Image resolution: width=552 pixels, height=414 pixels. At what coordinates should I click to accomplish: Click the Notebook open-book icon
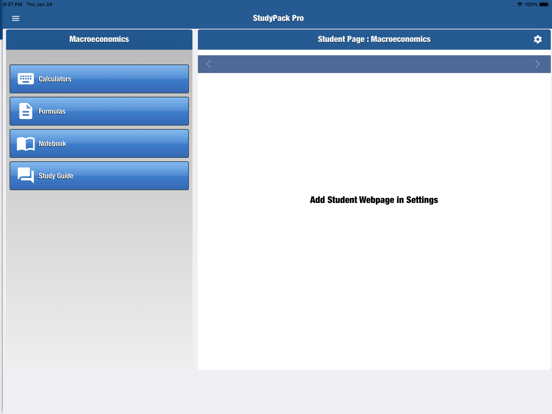tap(26, 144)
